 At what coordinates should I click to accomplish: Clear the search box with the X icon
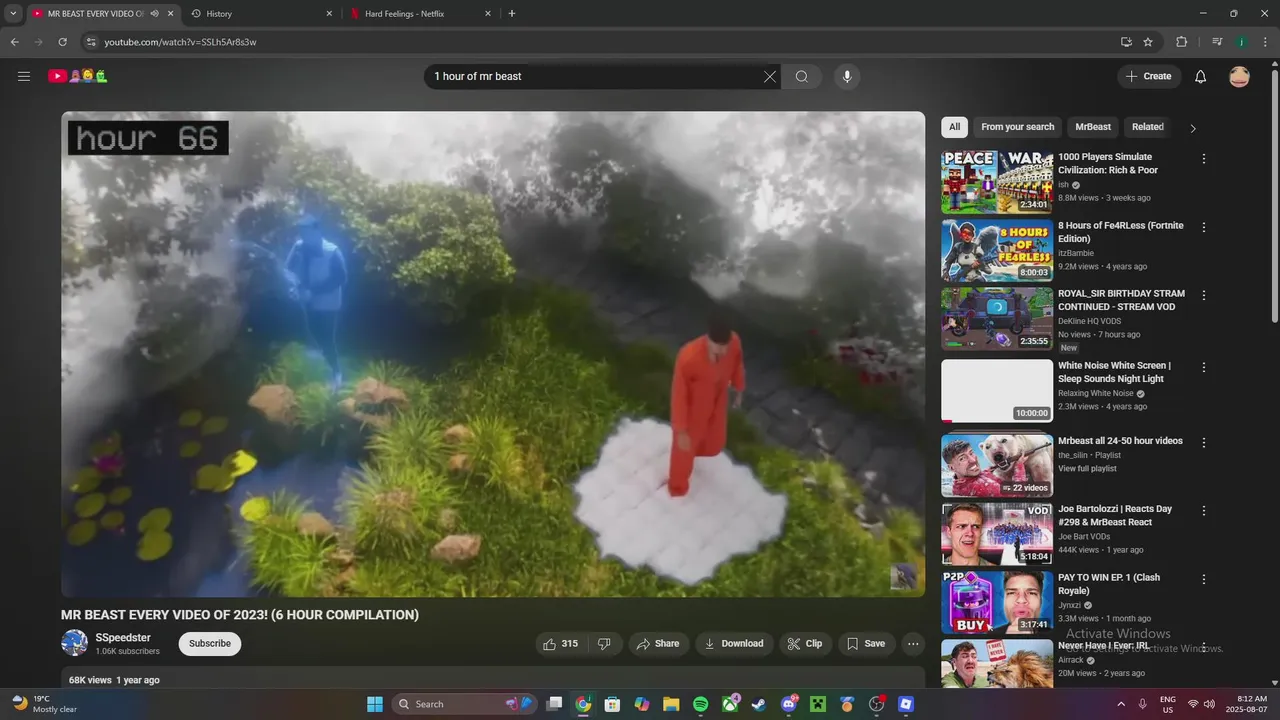pyautogui.click(x=770, y=76)
